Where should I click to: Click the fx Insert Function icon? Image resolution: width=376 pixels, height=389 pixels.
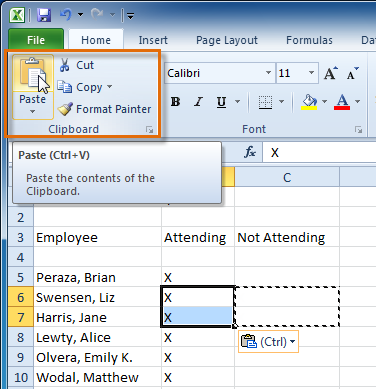point(250,152)
